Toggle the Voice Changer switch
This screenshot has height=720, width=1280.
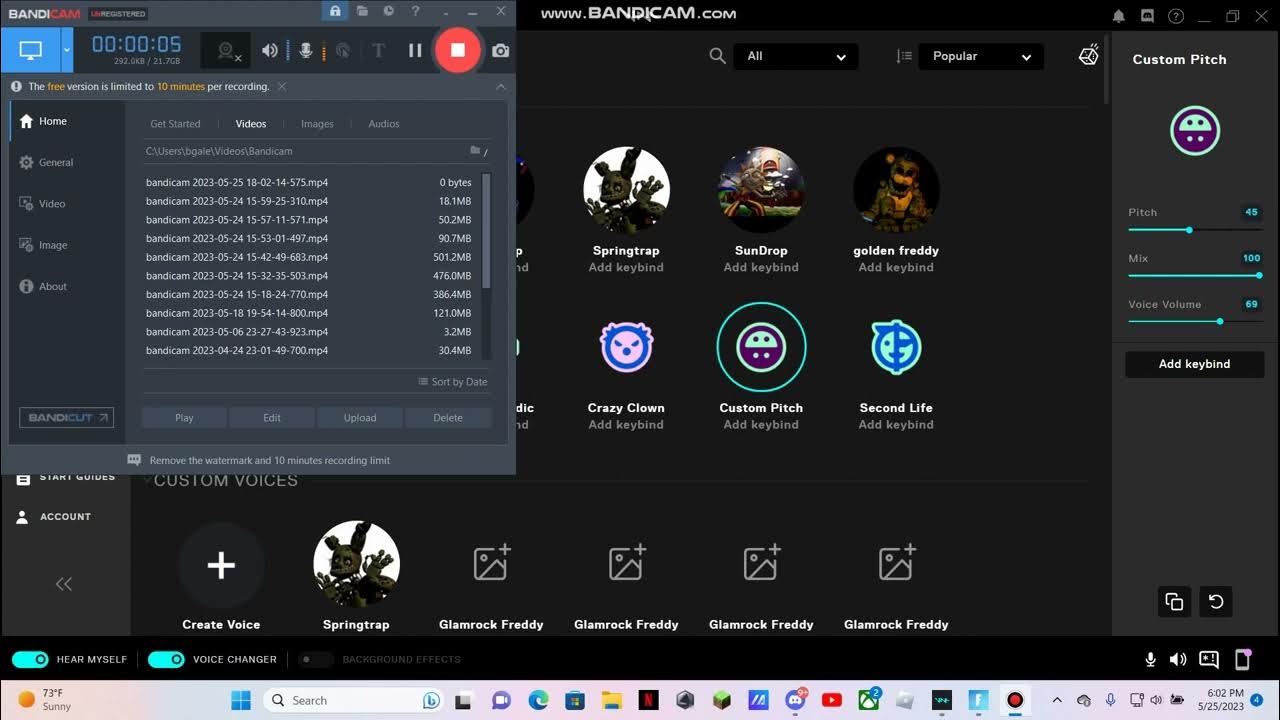click(166, 659)
